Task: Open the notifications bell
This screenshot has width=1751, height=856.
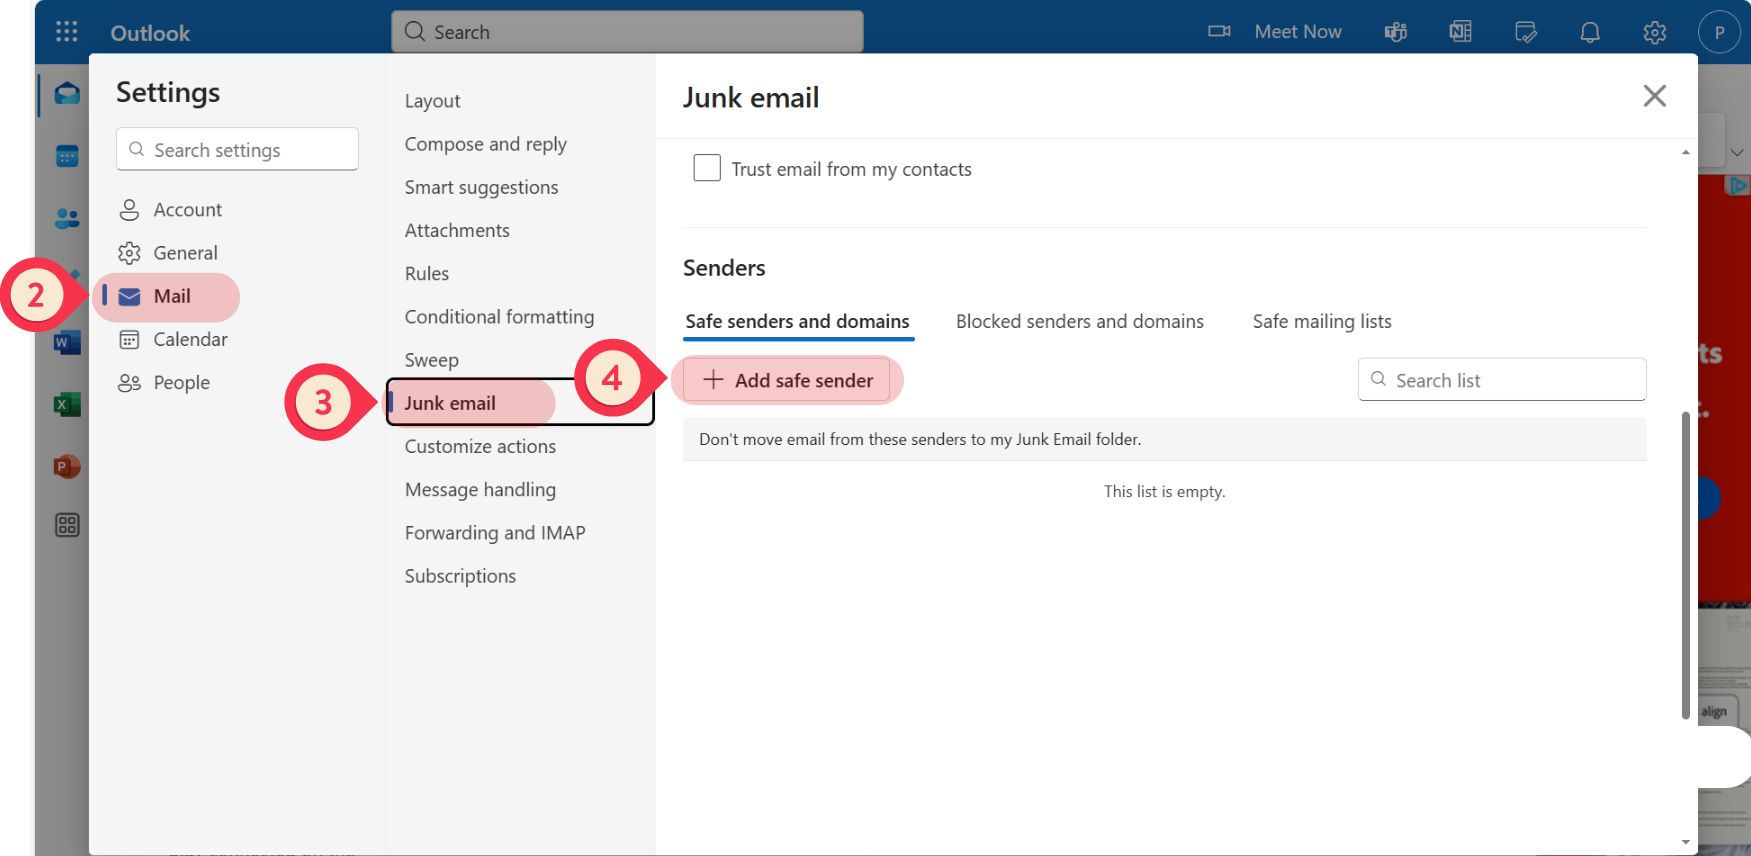Action: (1590, 32)
